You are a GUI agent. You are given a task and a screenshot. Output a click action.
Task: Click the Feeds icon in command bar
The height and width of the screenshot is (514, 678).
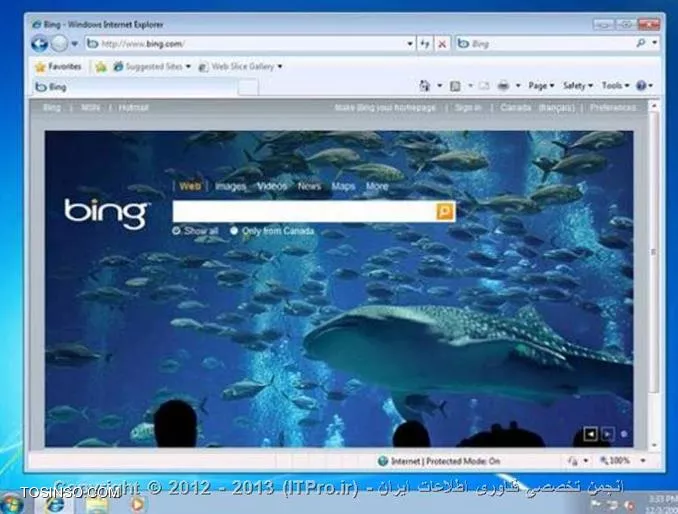455,86
